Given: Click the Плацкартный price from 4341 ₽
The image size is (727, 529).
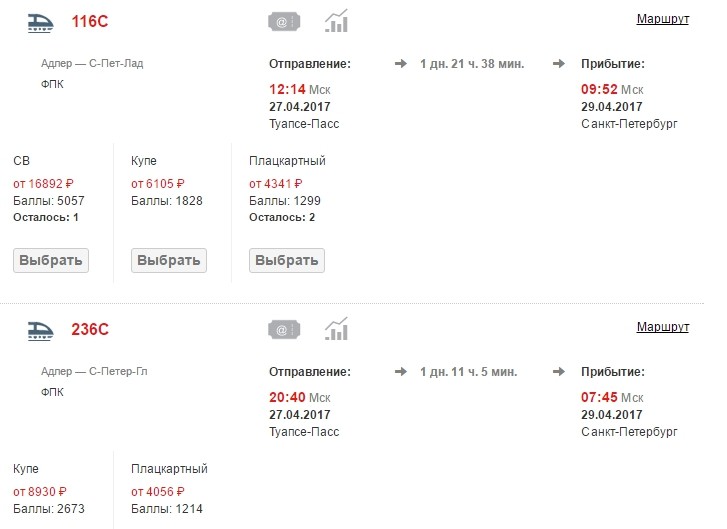Looking at the screenshot, I should 276,183.
